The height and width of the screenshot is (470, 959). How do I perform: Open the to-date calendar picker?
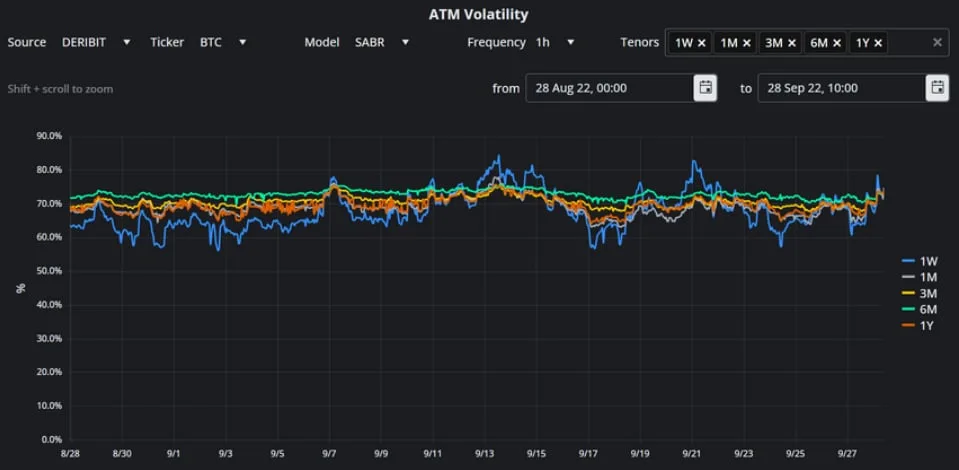[x=937, y=88]
